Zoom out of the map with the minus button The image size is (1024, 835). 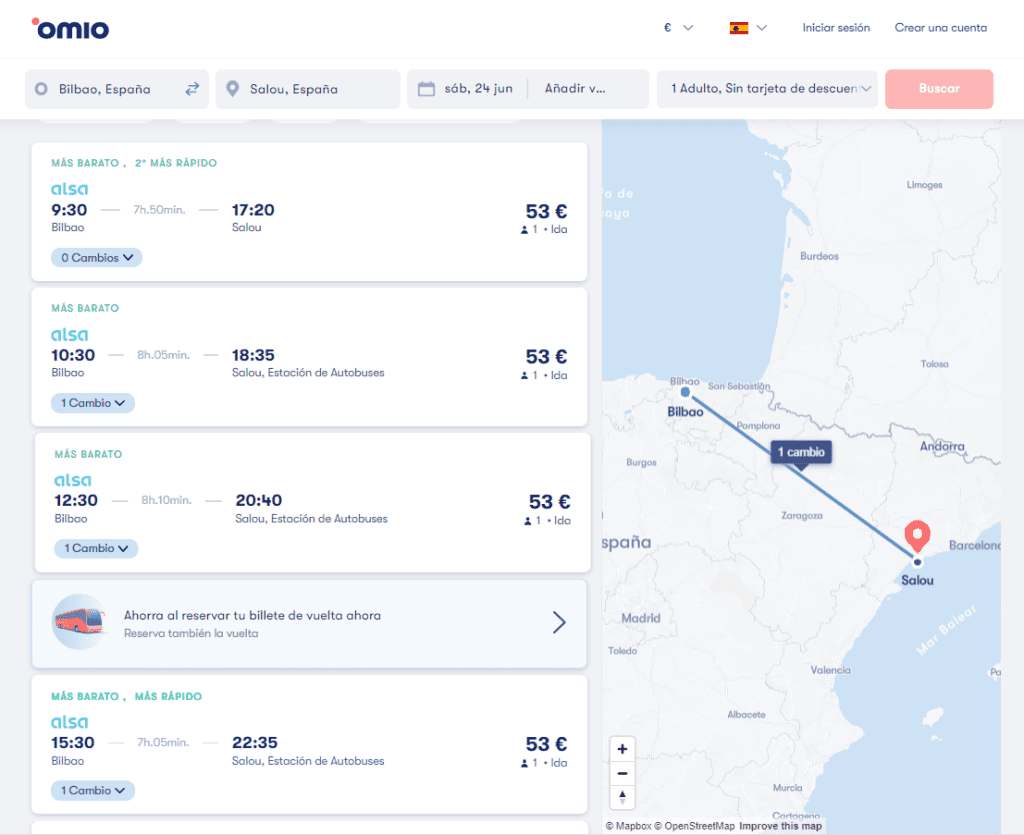point(622,774)
